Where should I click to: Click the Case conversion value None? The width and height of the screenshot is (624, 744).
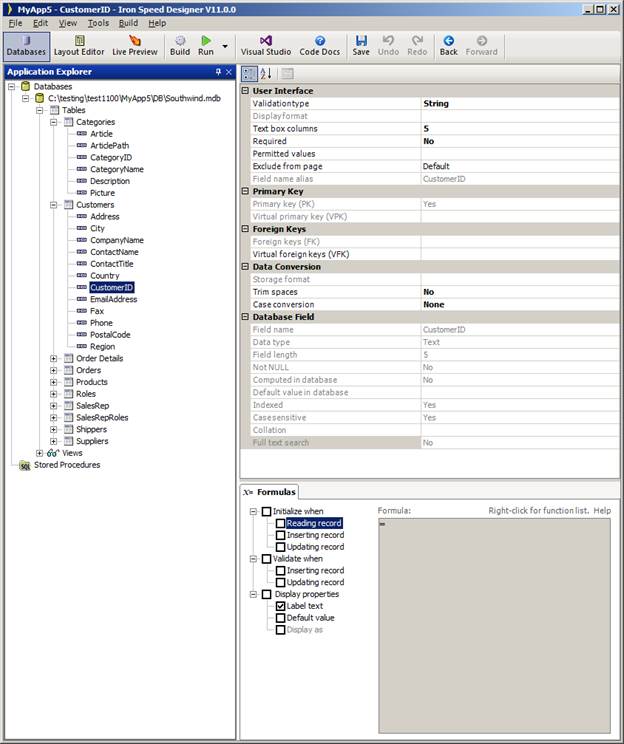point(520,304)
